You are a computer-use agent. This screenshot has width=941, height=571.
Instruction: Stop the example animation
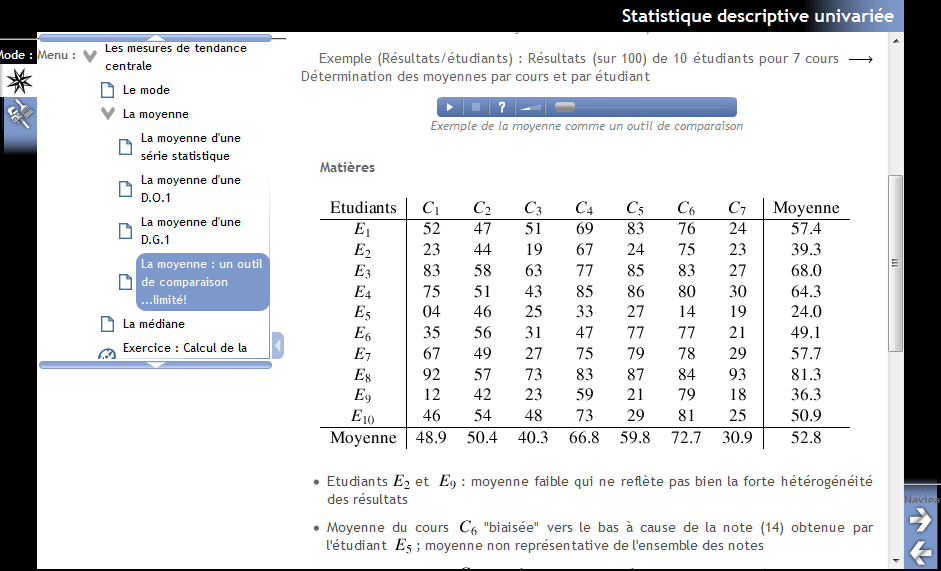[476, 107]
